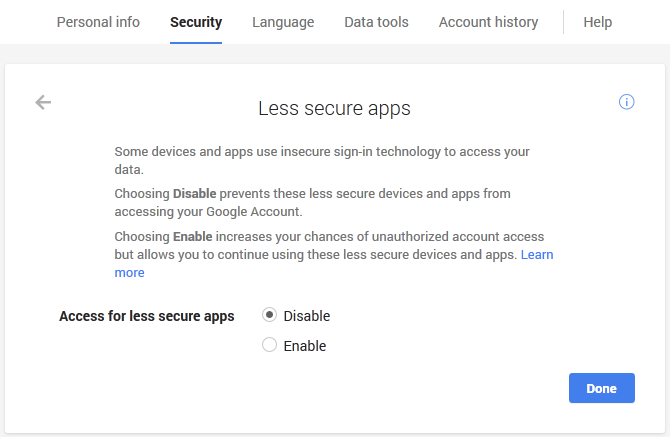Open the Security tab

click(x=196, y=22)
